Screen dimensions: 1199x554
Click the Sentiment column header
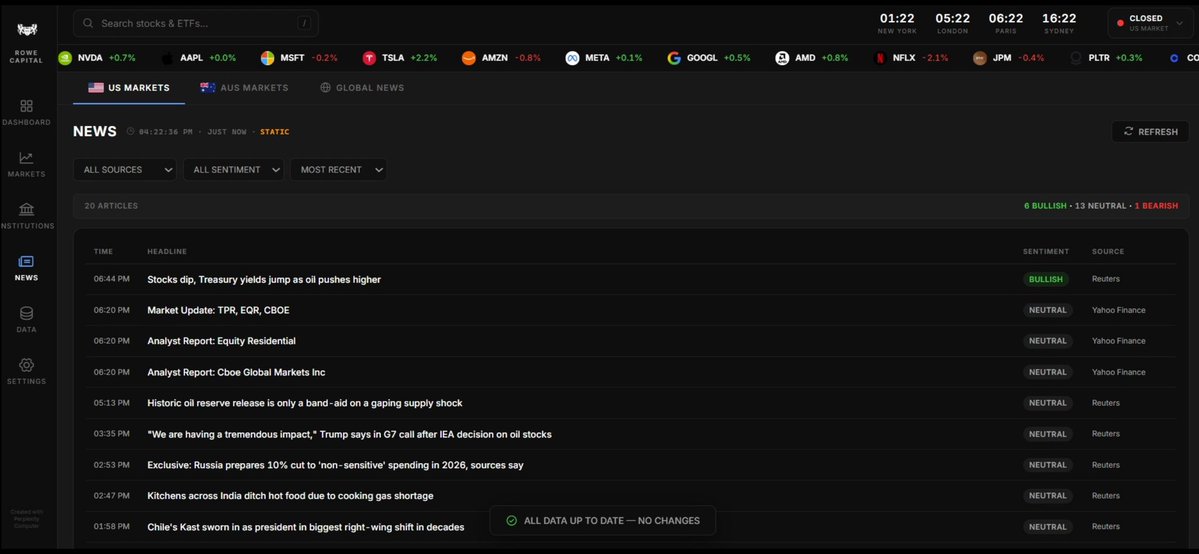click(x=1046, y=252)
